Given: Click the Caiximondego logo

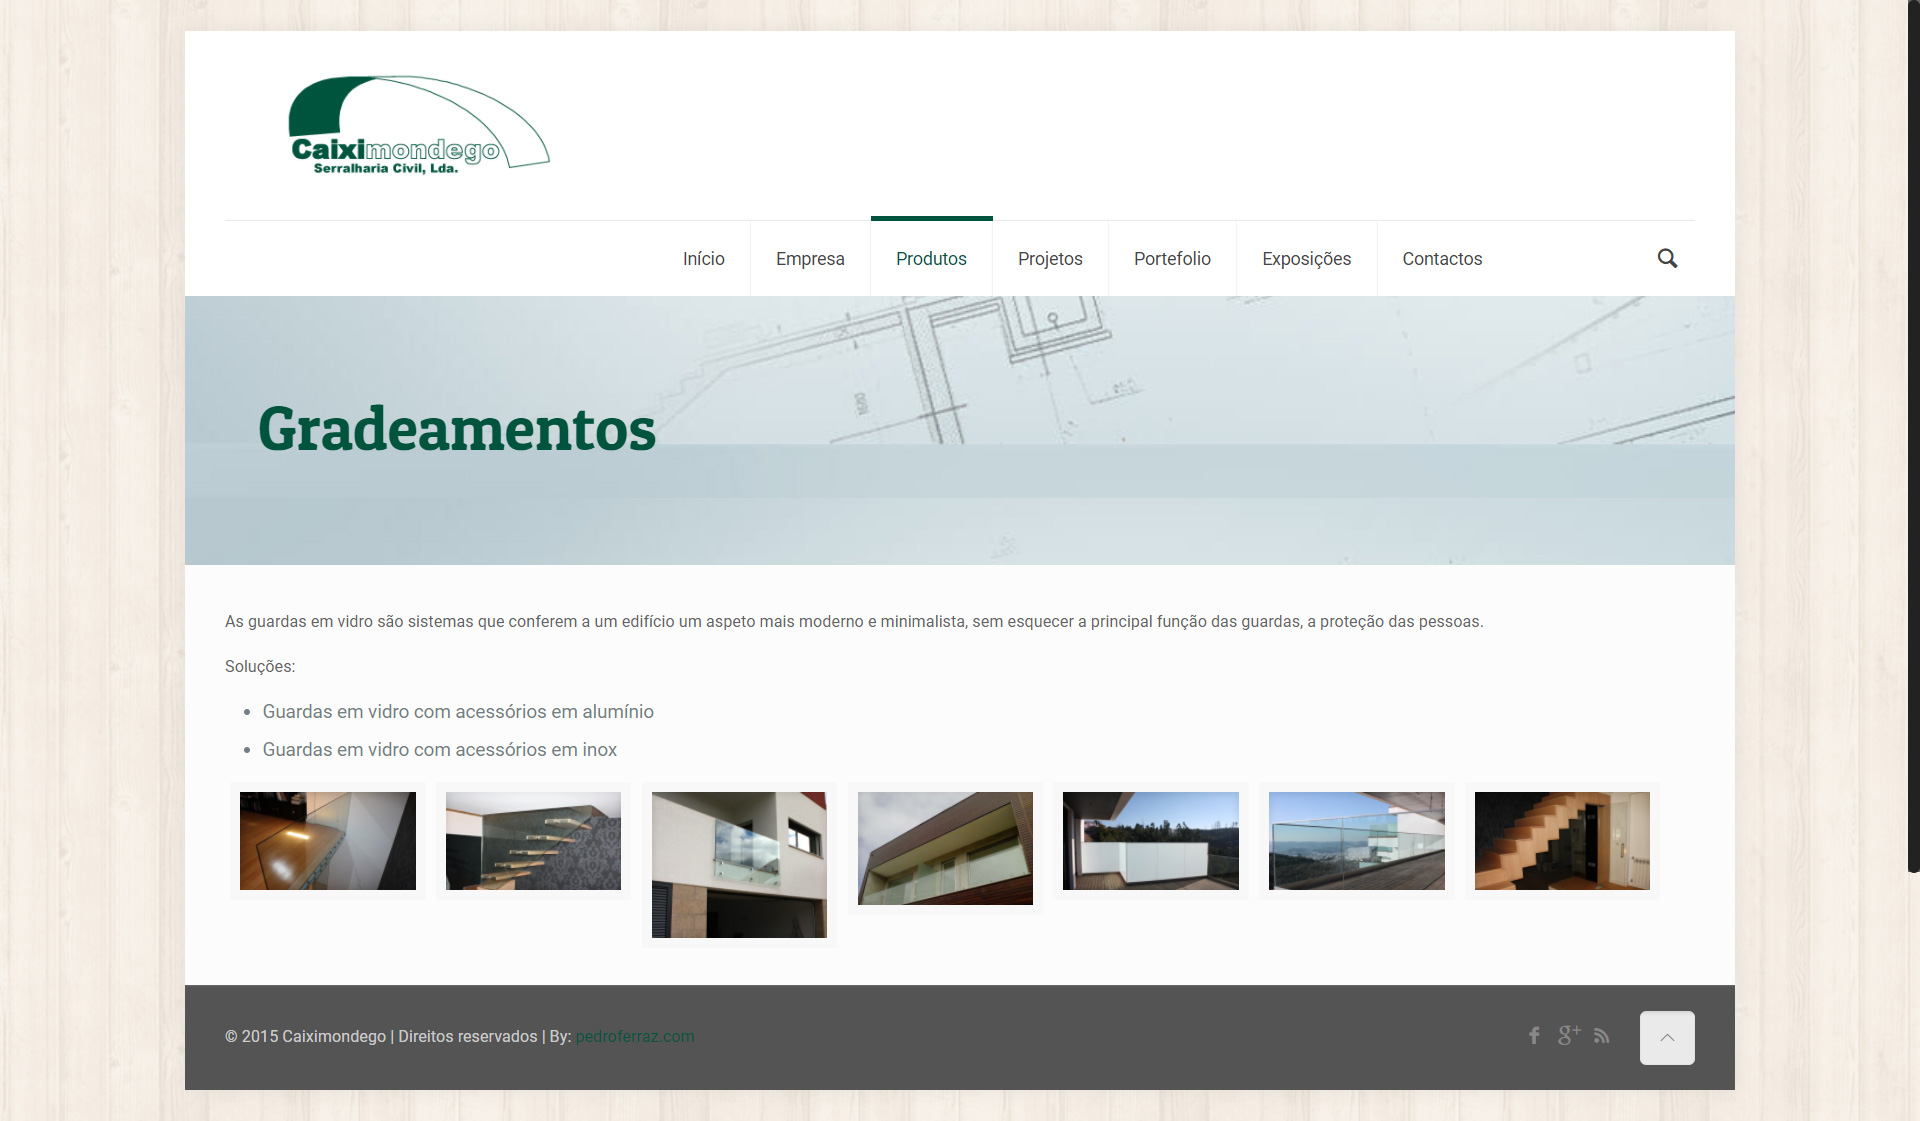Looking at the screenshot, I should [418, 125].
